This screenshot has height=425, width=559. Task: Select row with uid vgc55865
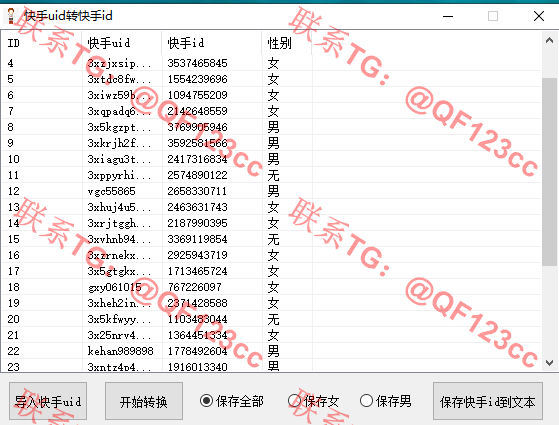(x=271, y=191)
